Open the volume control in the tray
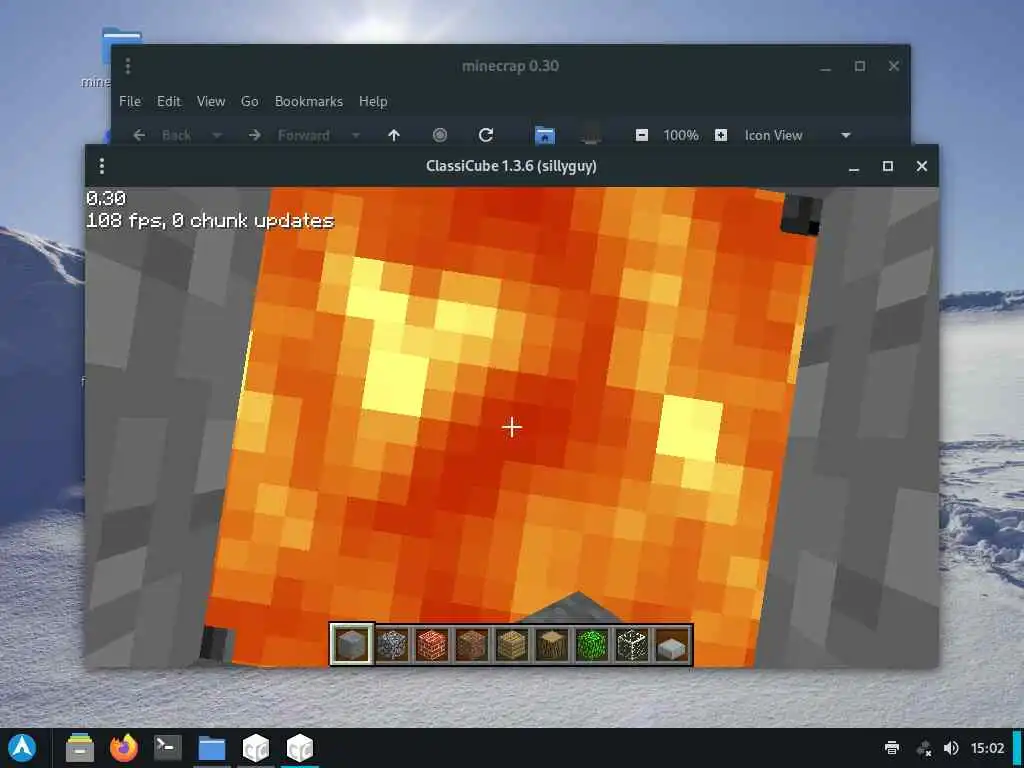 [952, 748]
